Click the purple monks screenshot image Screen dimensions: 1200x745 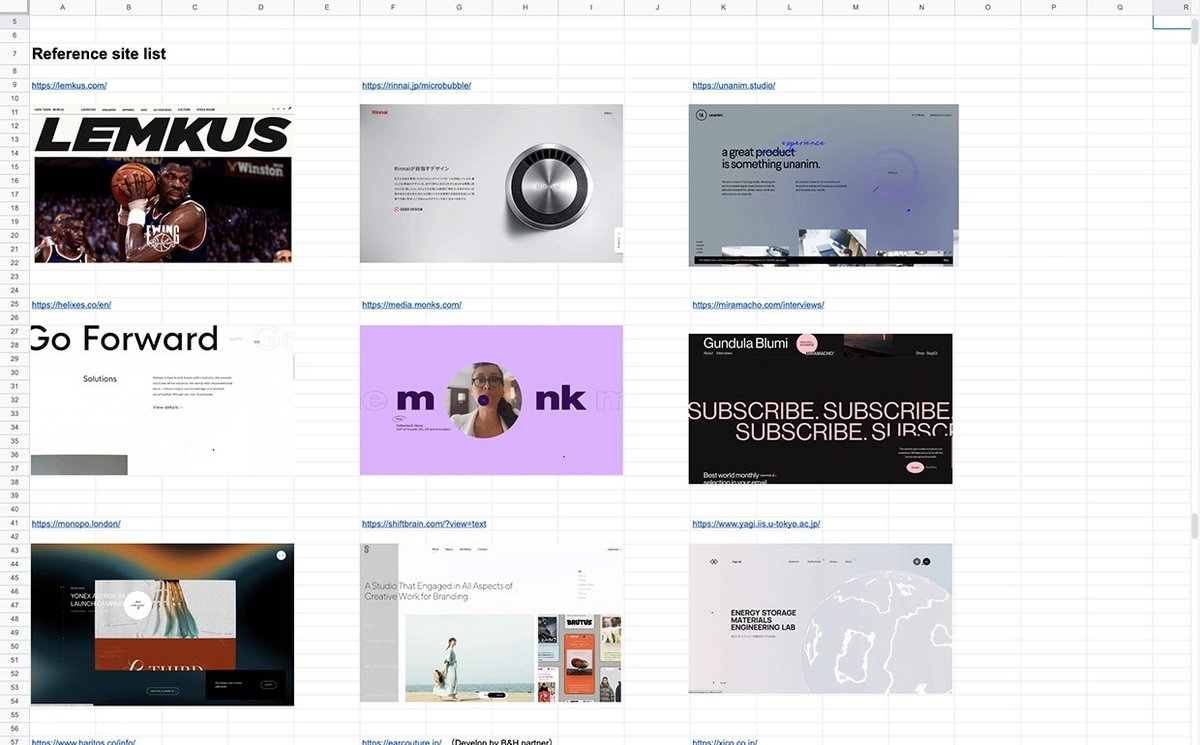(491, 400)
